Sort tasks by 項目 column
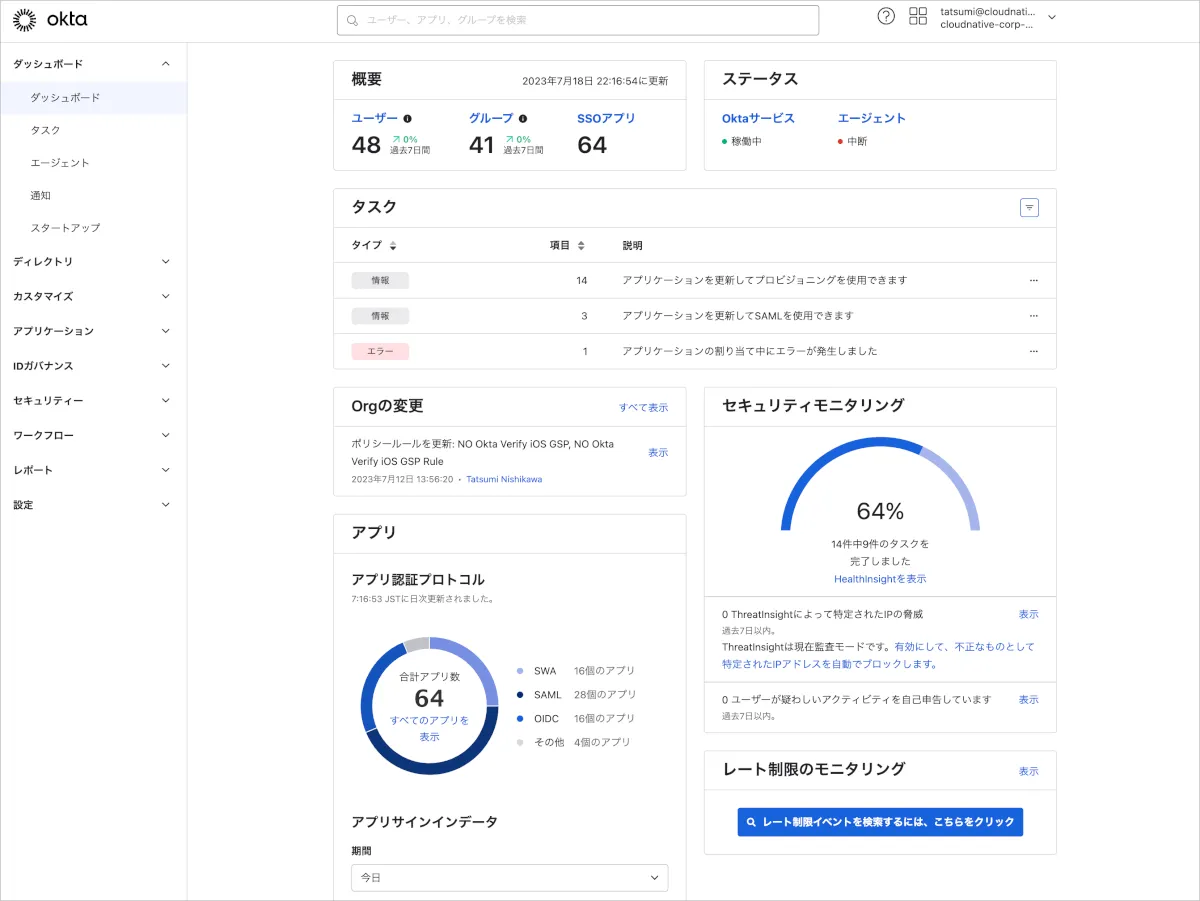 tap(581, 246)
